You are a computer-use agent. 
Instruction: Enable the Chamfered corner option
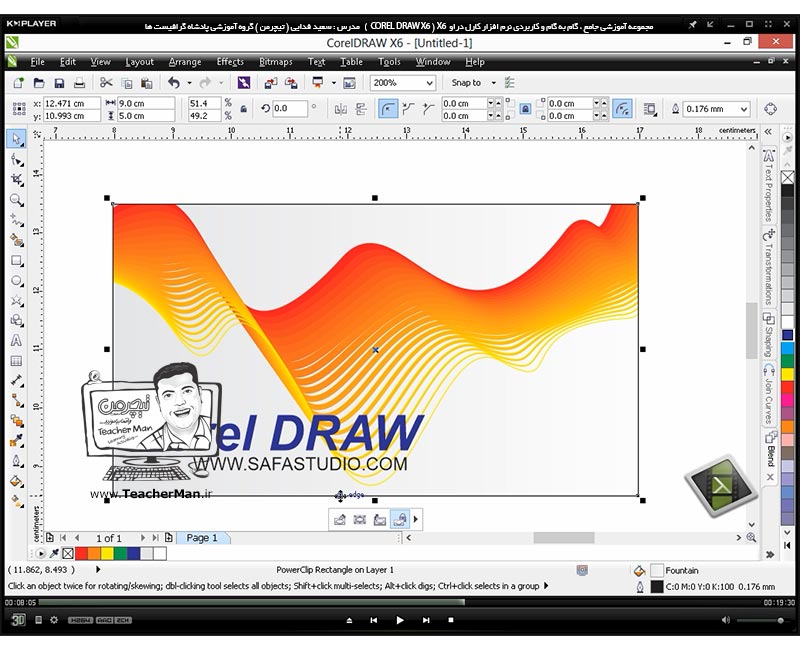pyautogui.click(x=429, y=109)
